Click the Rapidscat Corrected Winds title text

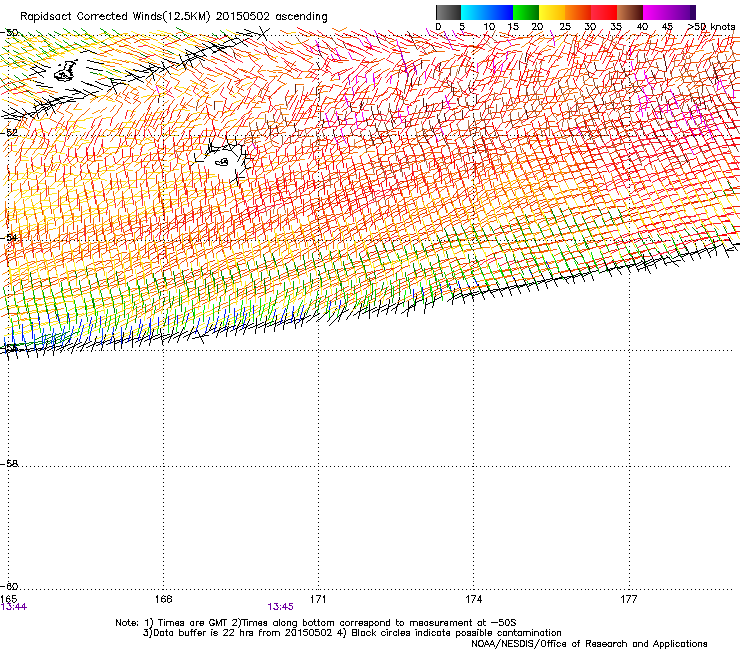coord(174,17)
